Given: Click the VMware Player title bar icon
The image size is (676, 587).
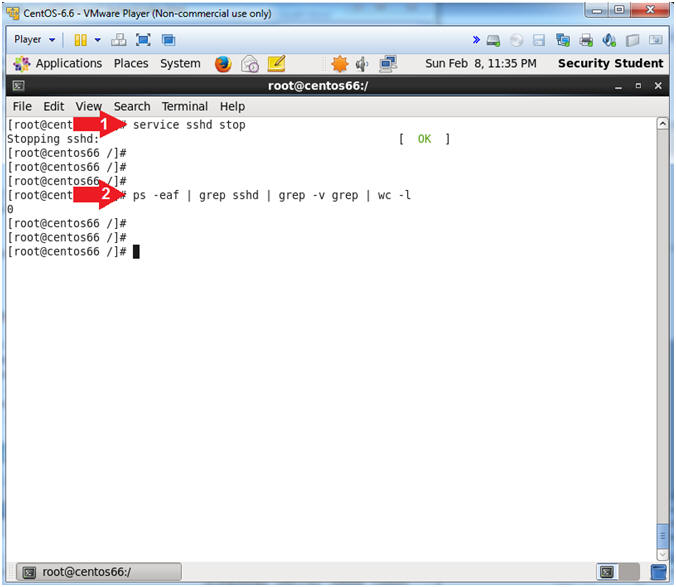Looking at the screenshot, I should pyautogui.click(x=13, y=13).
